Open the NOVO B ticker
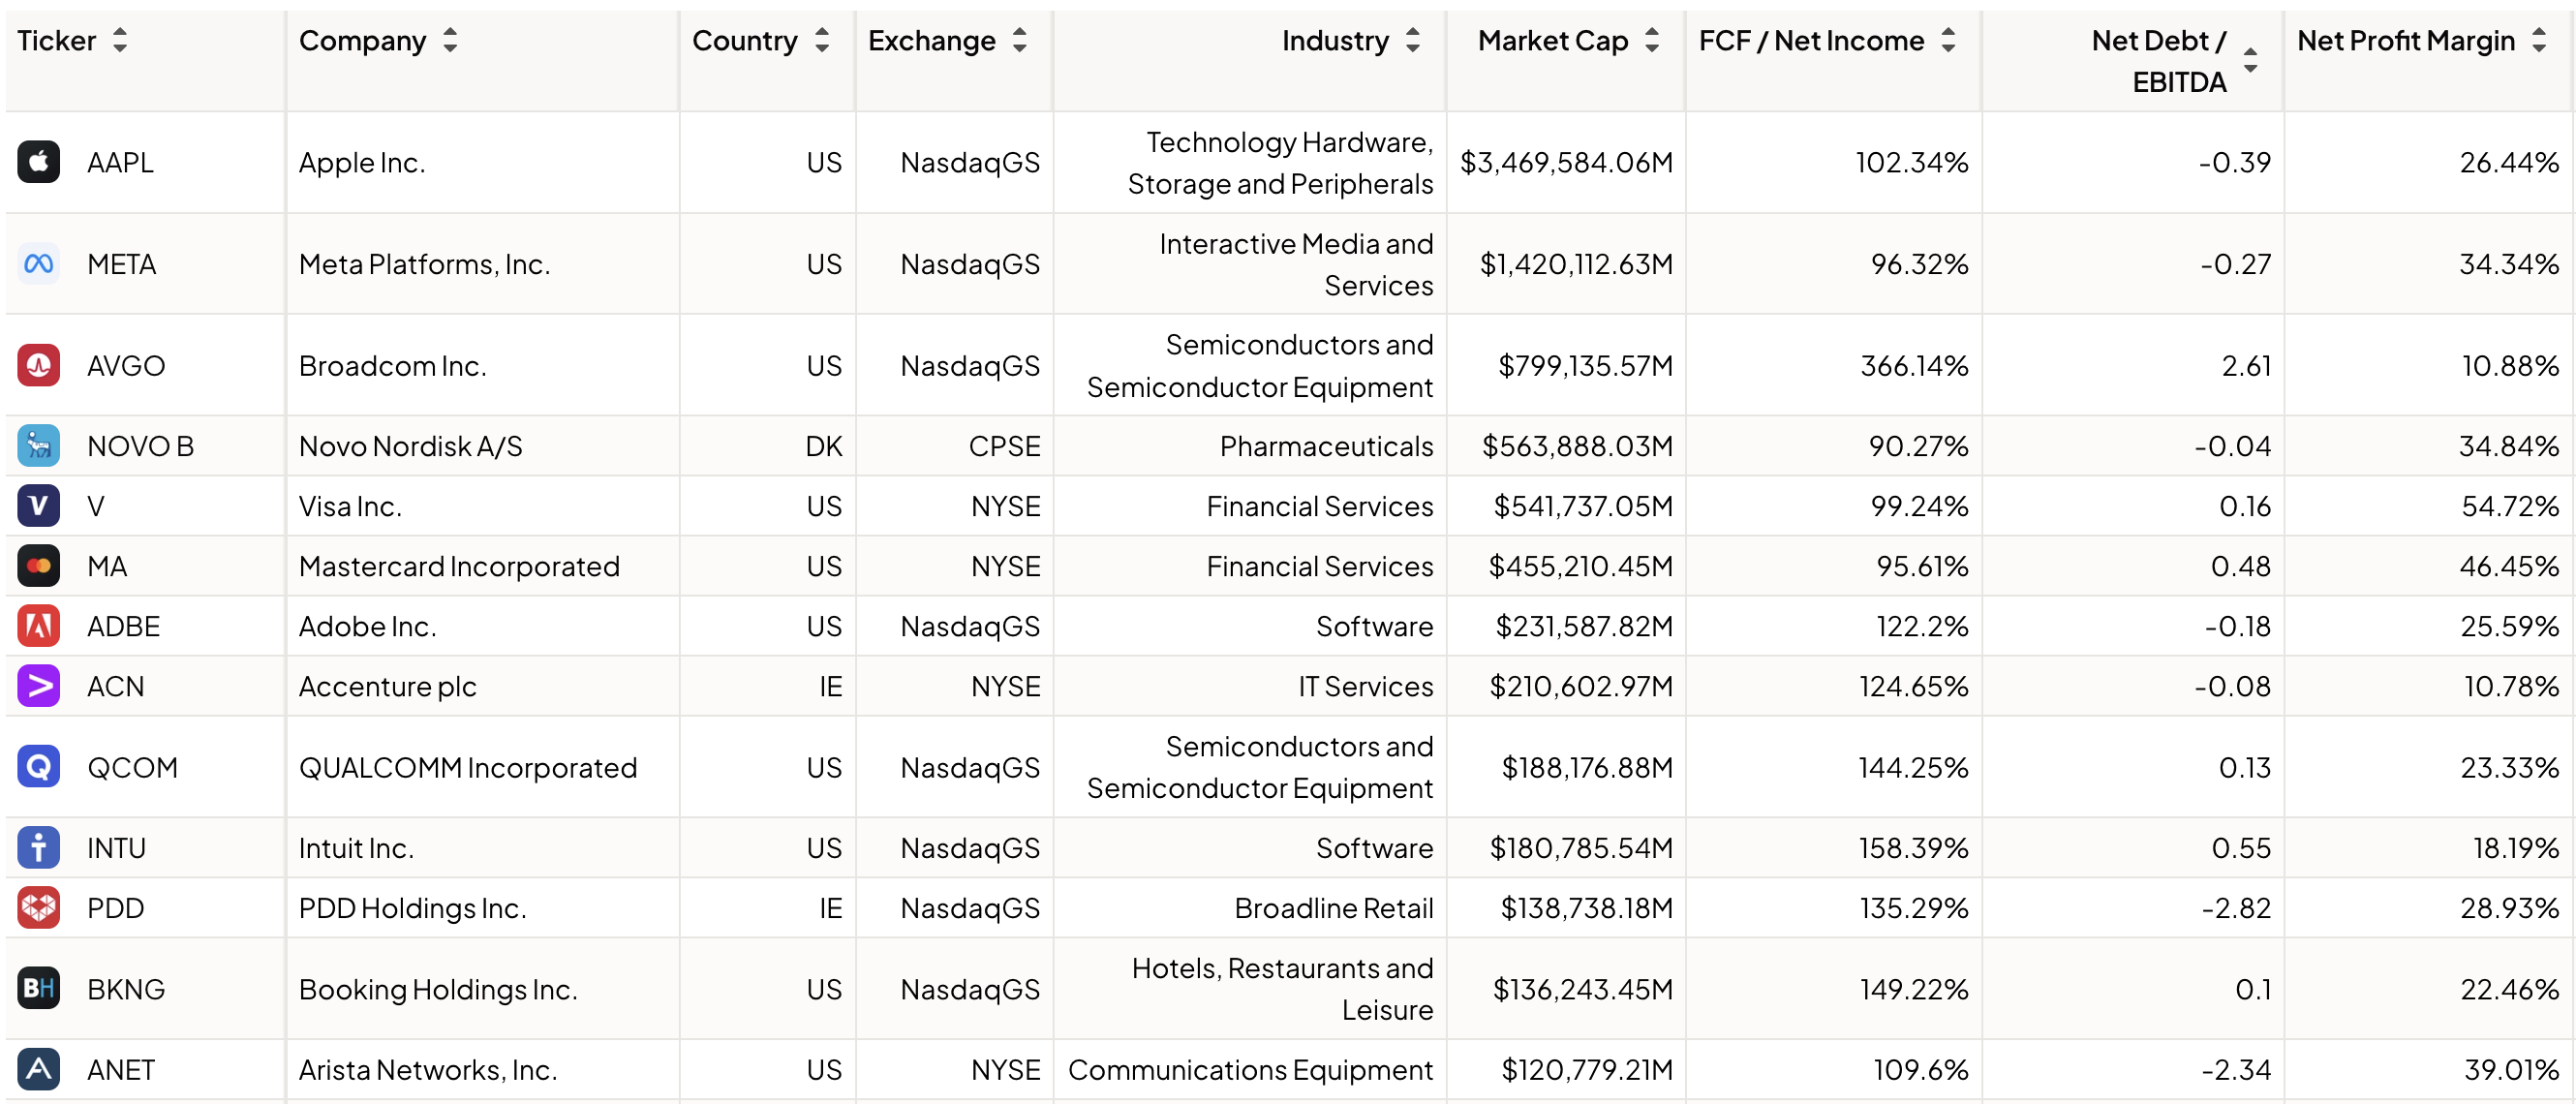Viewport: 2576px width, 1104px height. pos(140,446)
